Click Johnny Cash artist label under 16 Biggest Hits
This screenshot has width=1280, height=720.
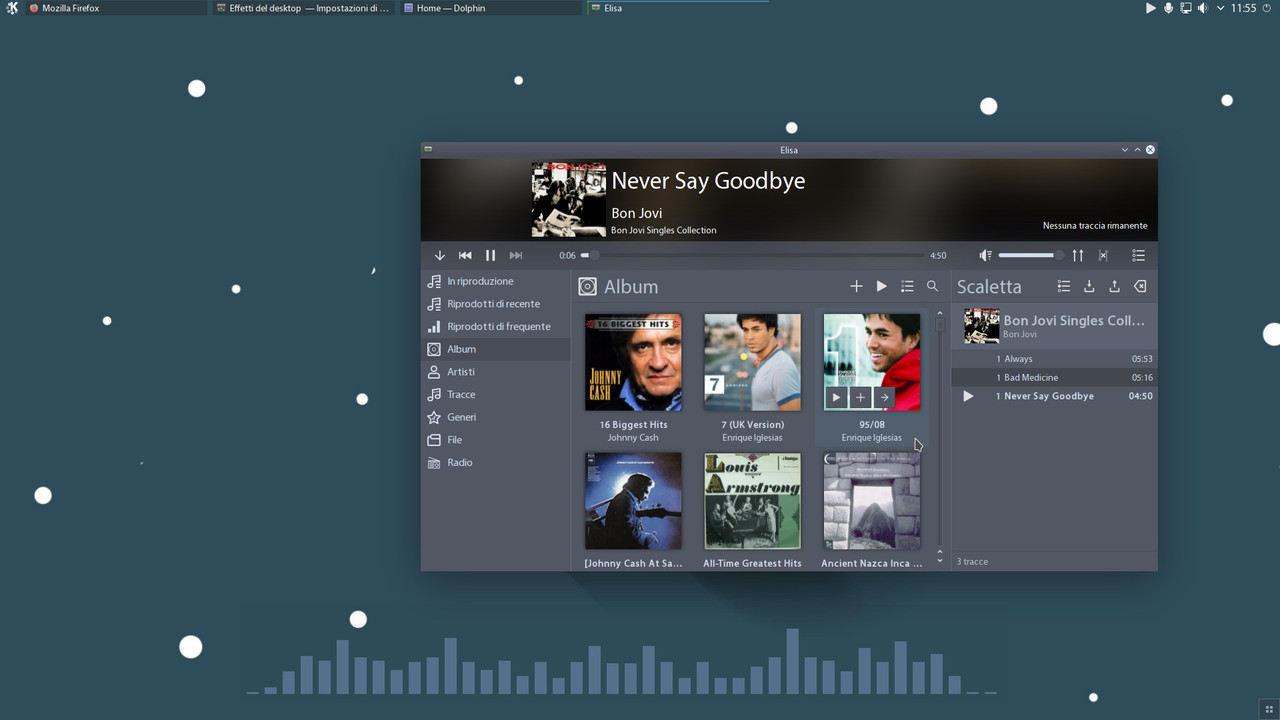click(633, 438)
